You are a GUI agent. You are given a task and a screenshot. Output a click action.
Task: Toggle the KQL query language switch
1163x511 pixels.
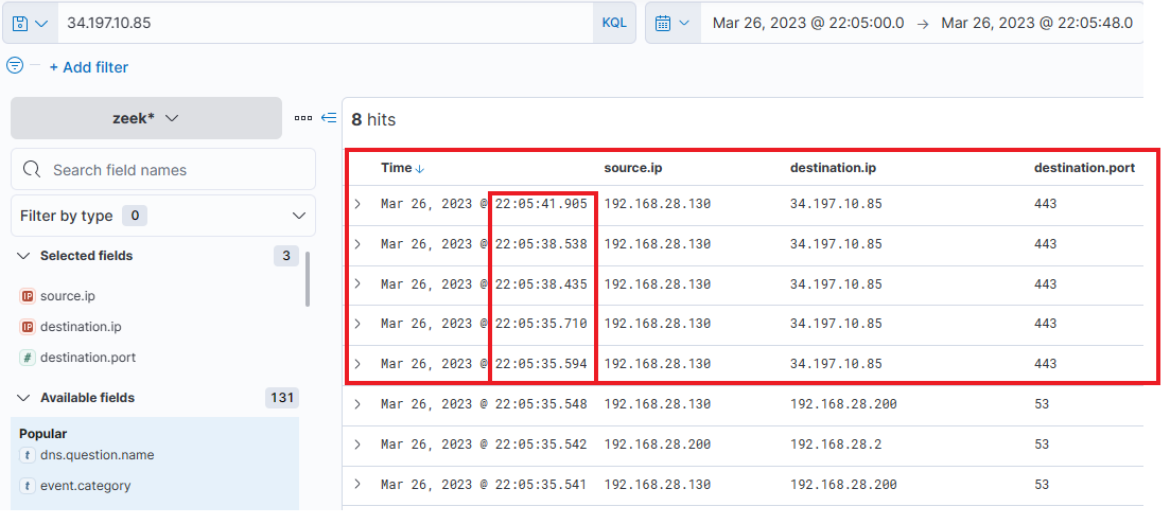614,22
